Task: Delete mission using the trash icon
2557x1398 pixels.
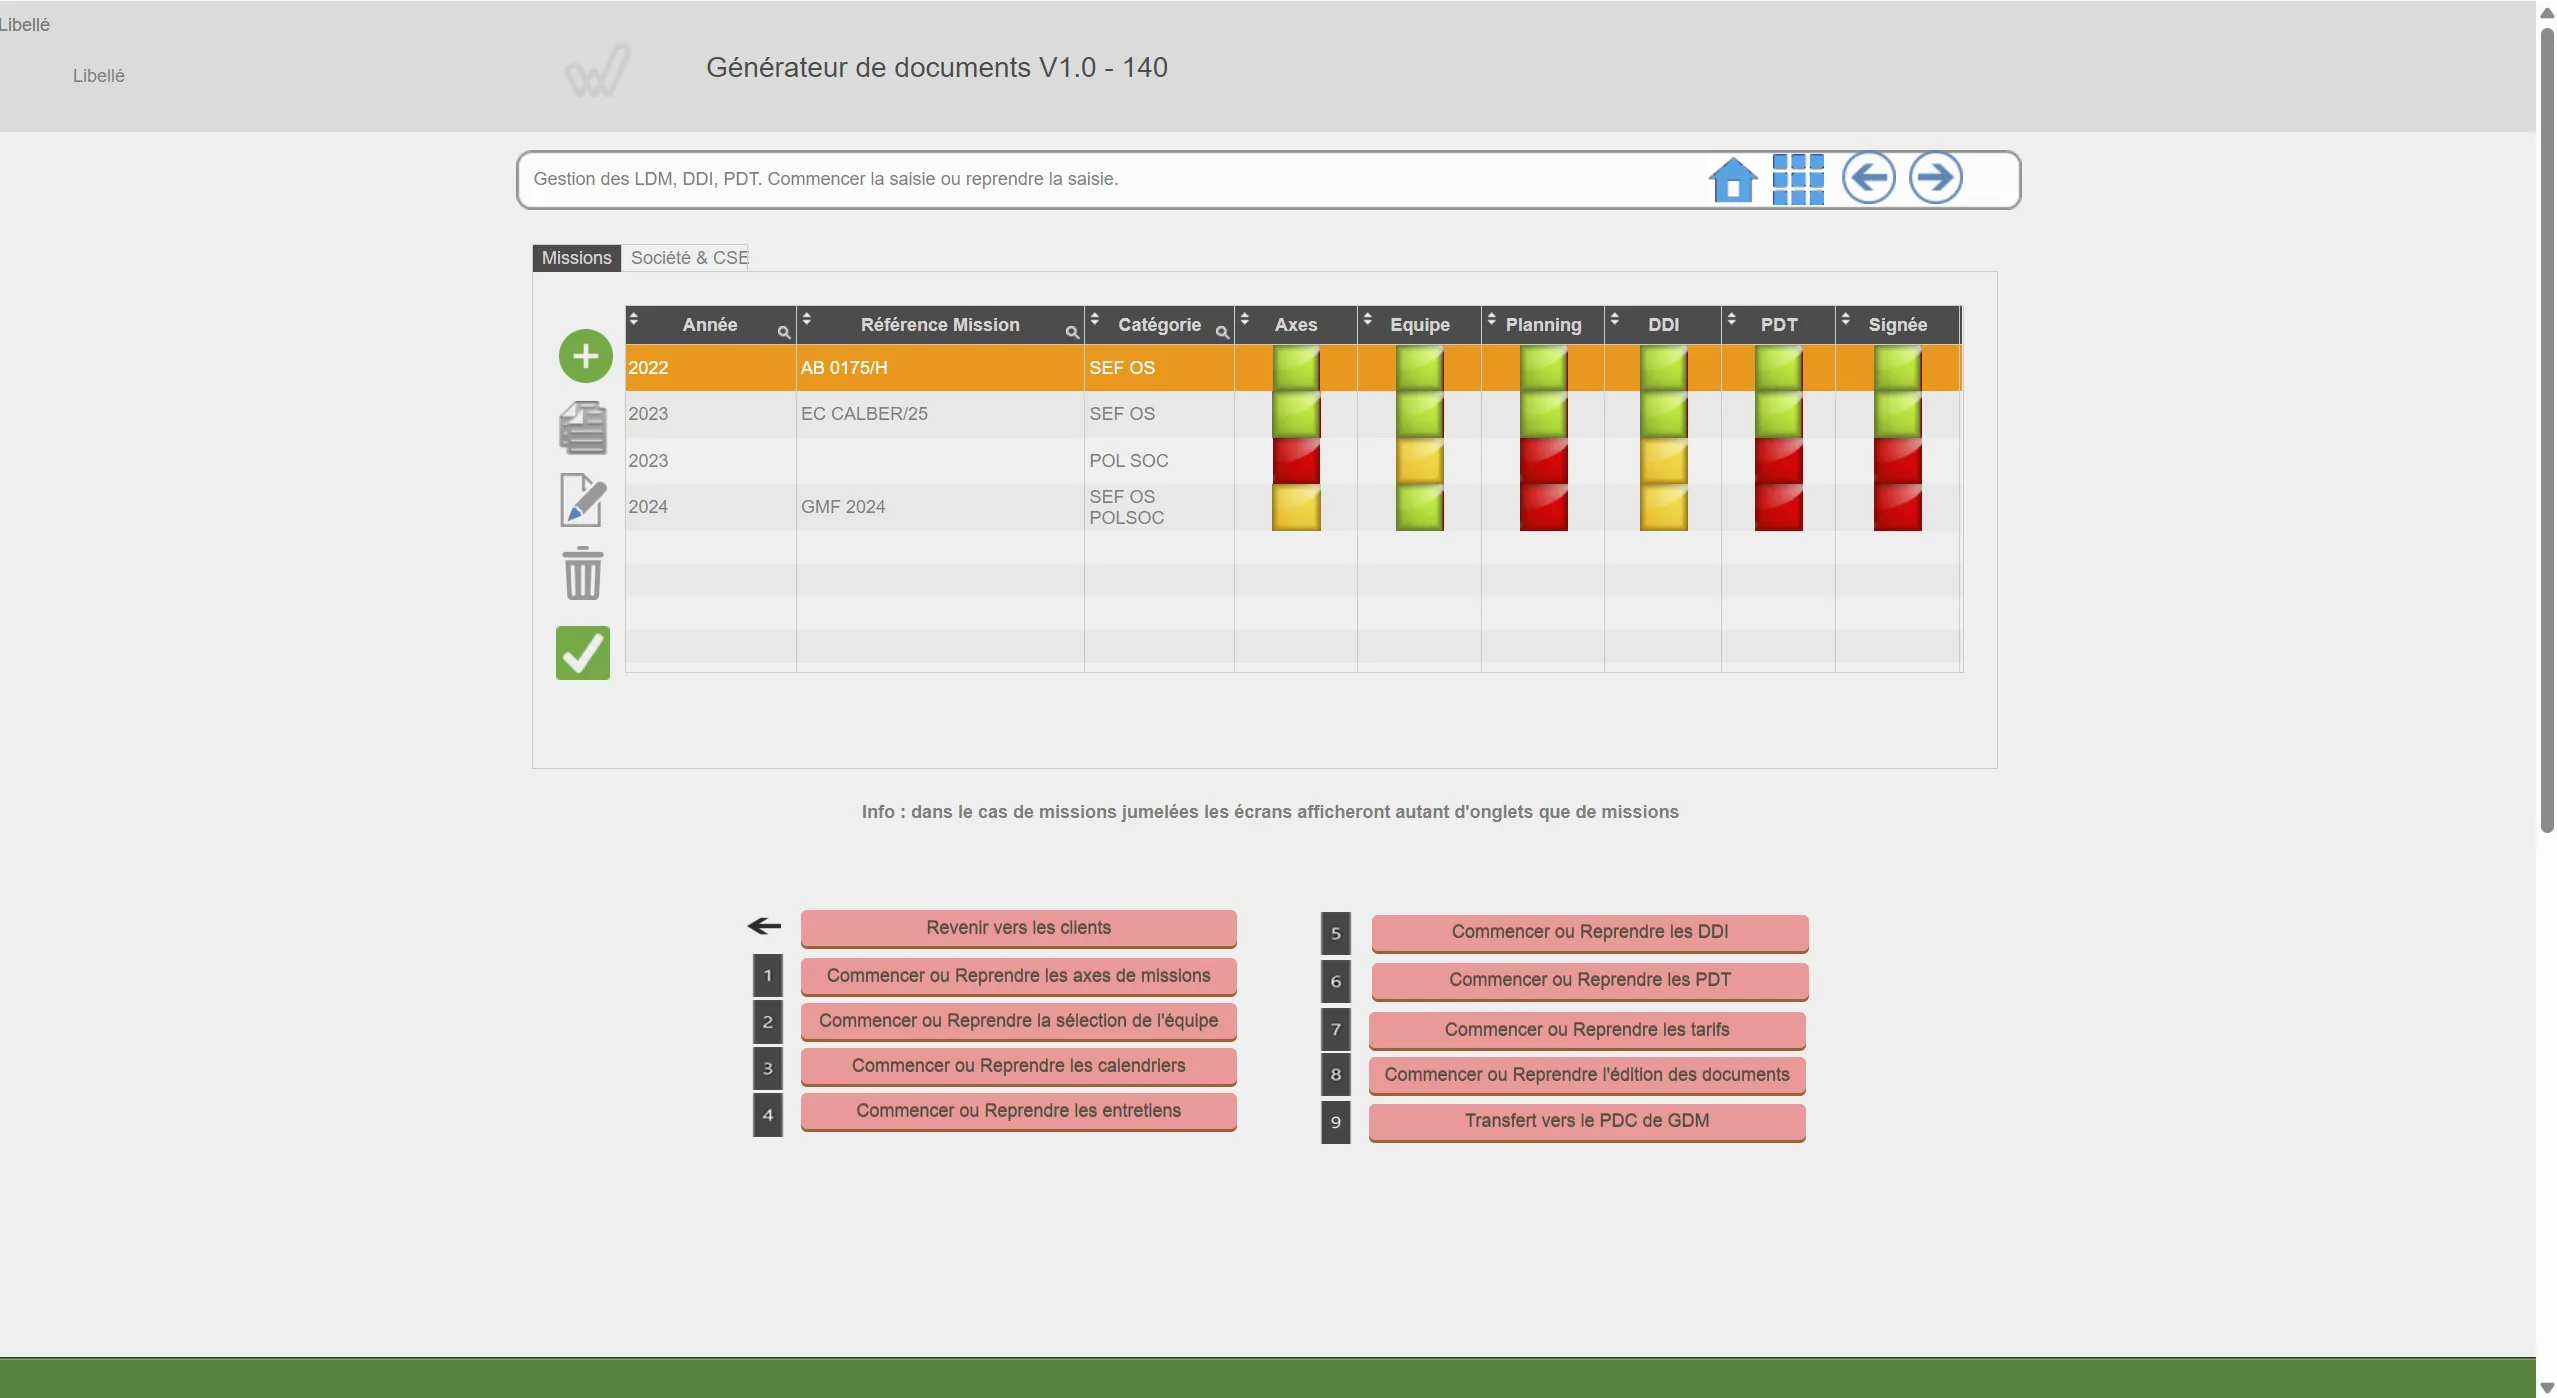Action: [x=583, y=573]
